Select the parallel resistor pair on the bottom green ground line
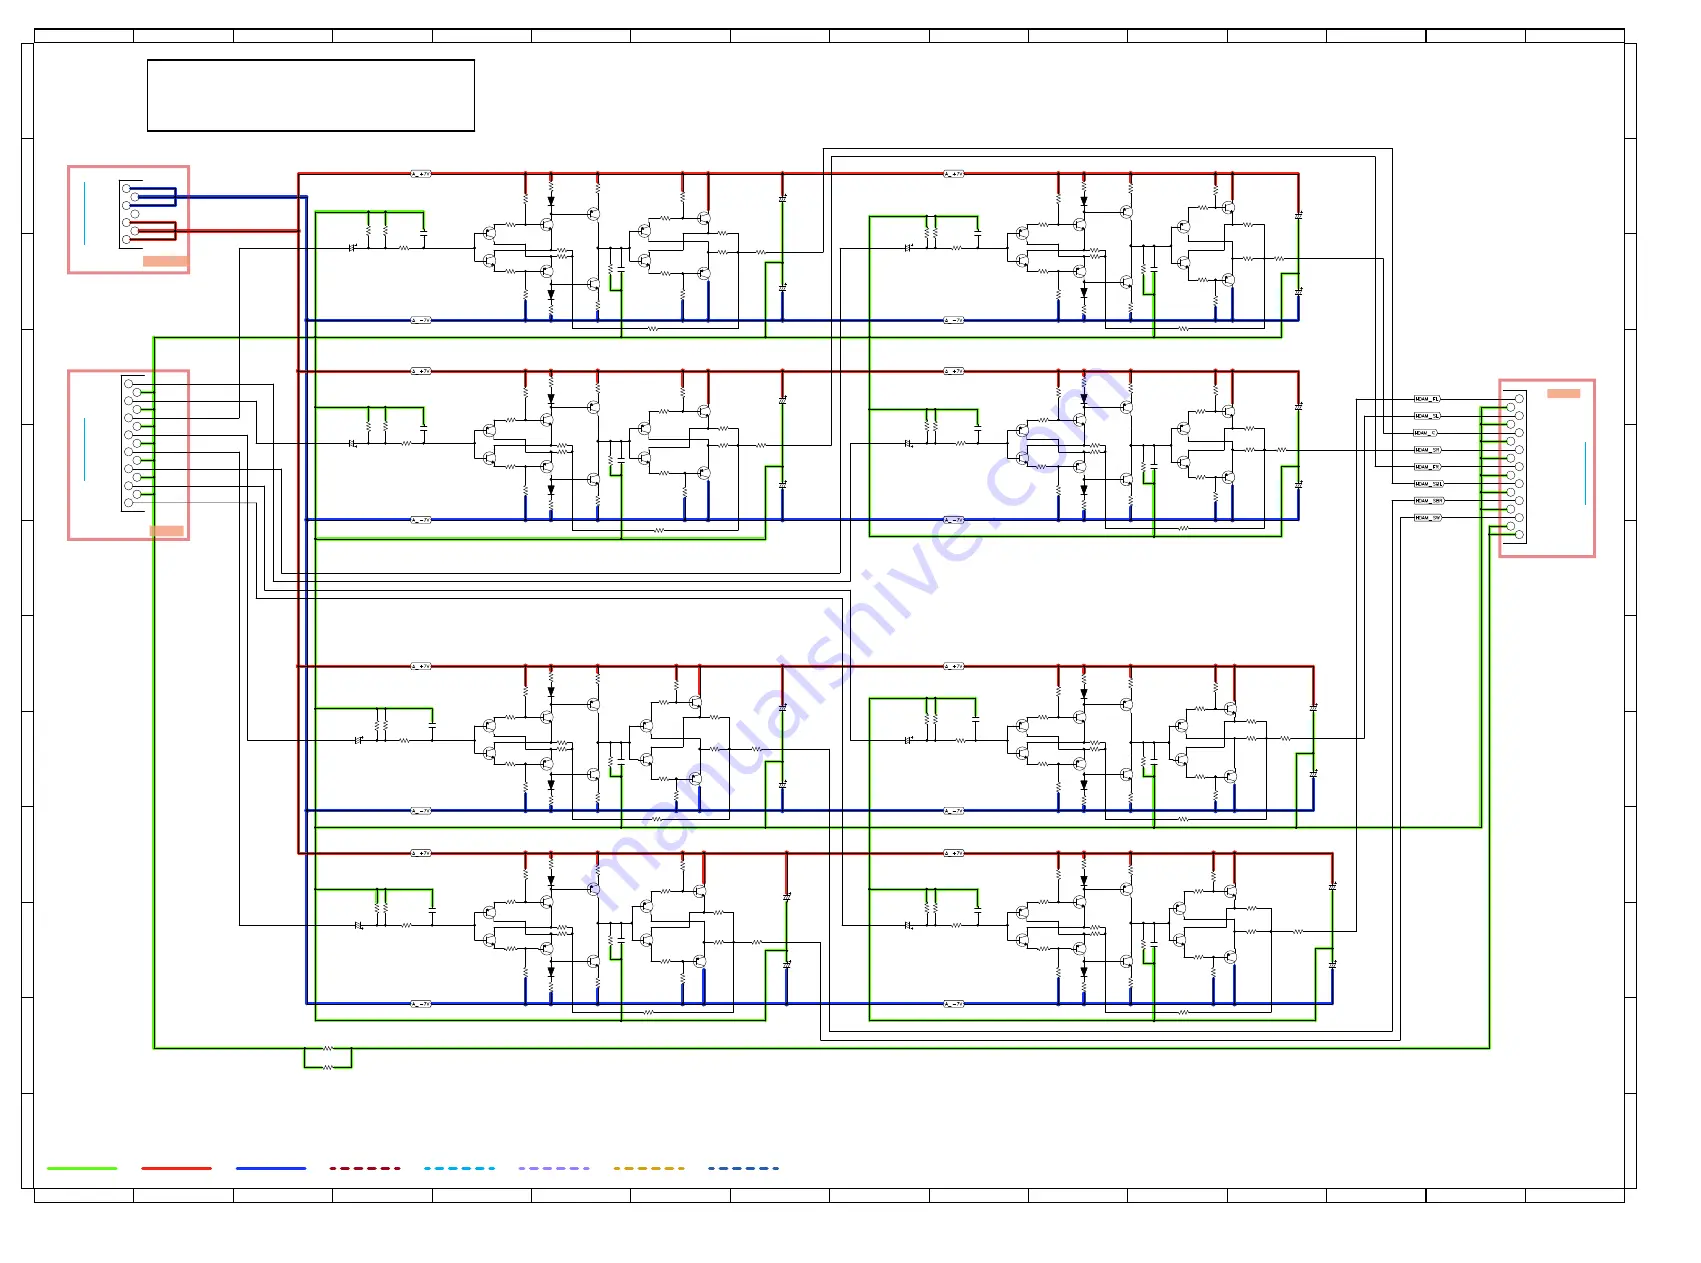 pyautogui.click(x=328, y=1058)
